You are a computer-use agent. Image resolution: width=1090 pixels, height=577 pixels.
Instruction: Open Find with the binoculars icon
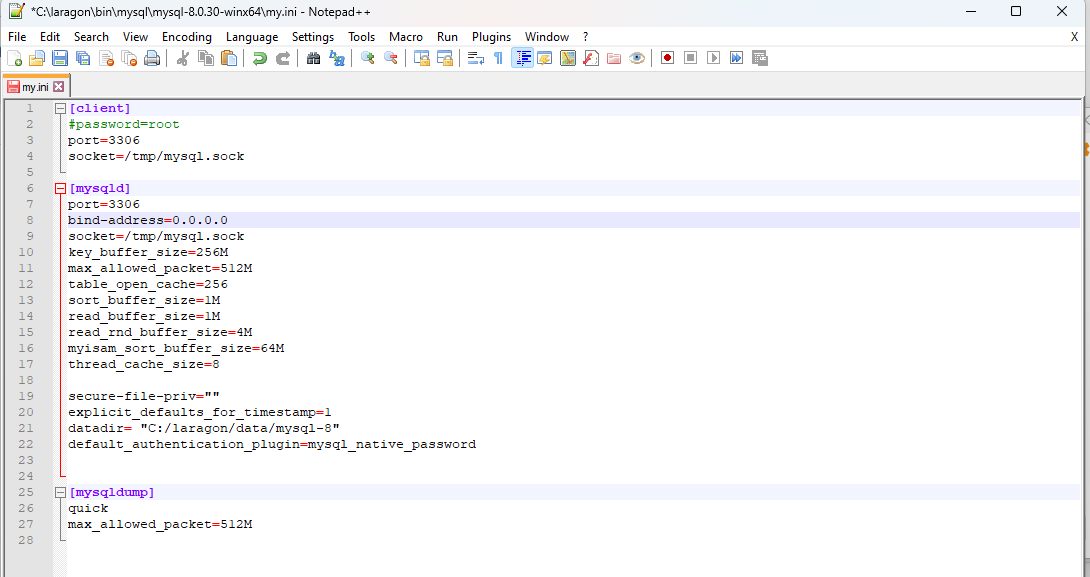click(314, 58)
